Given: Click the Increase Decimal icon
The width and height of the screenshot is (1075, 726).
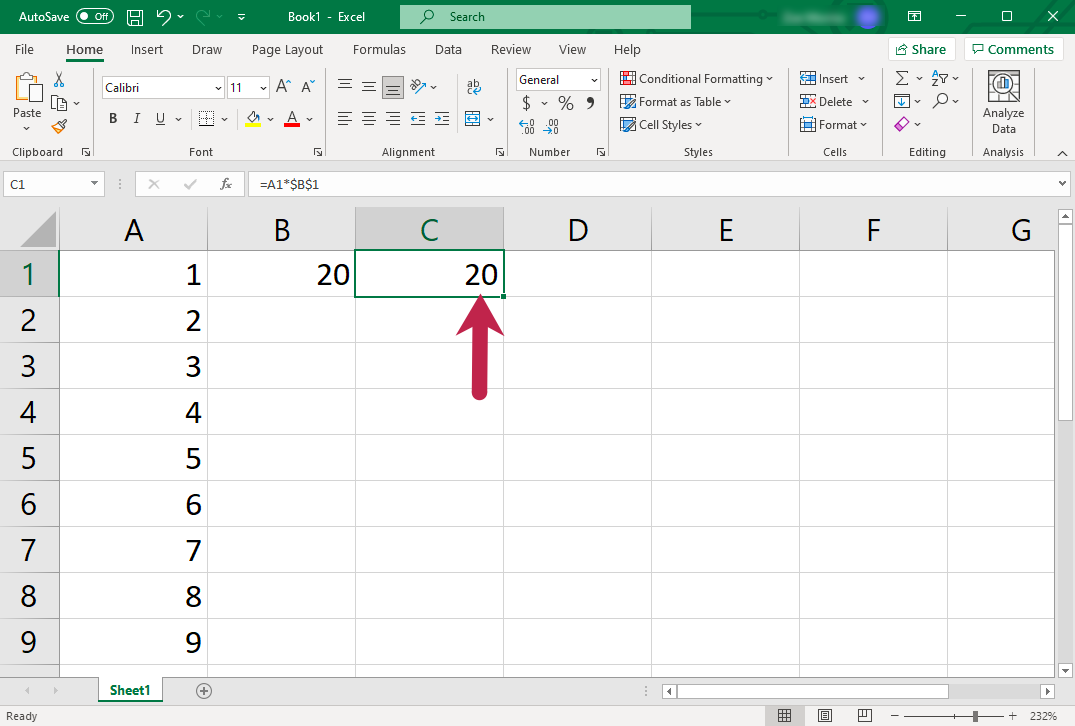Looking at the screenshot, I should pos(527,126).
